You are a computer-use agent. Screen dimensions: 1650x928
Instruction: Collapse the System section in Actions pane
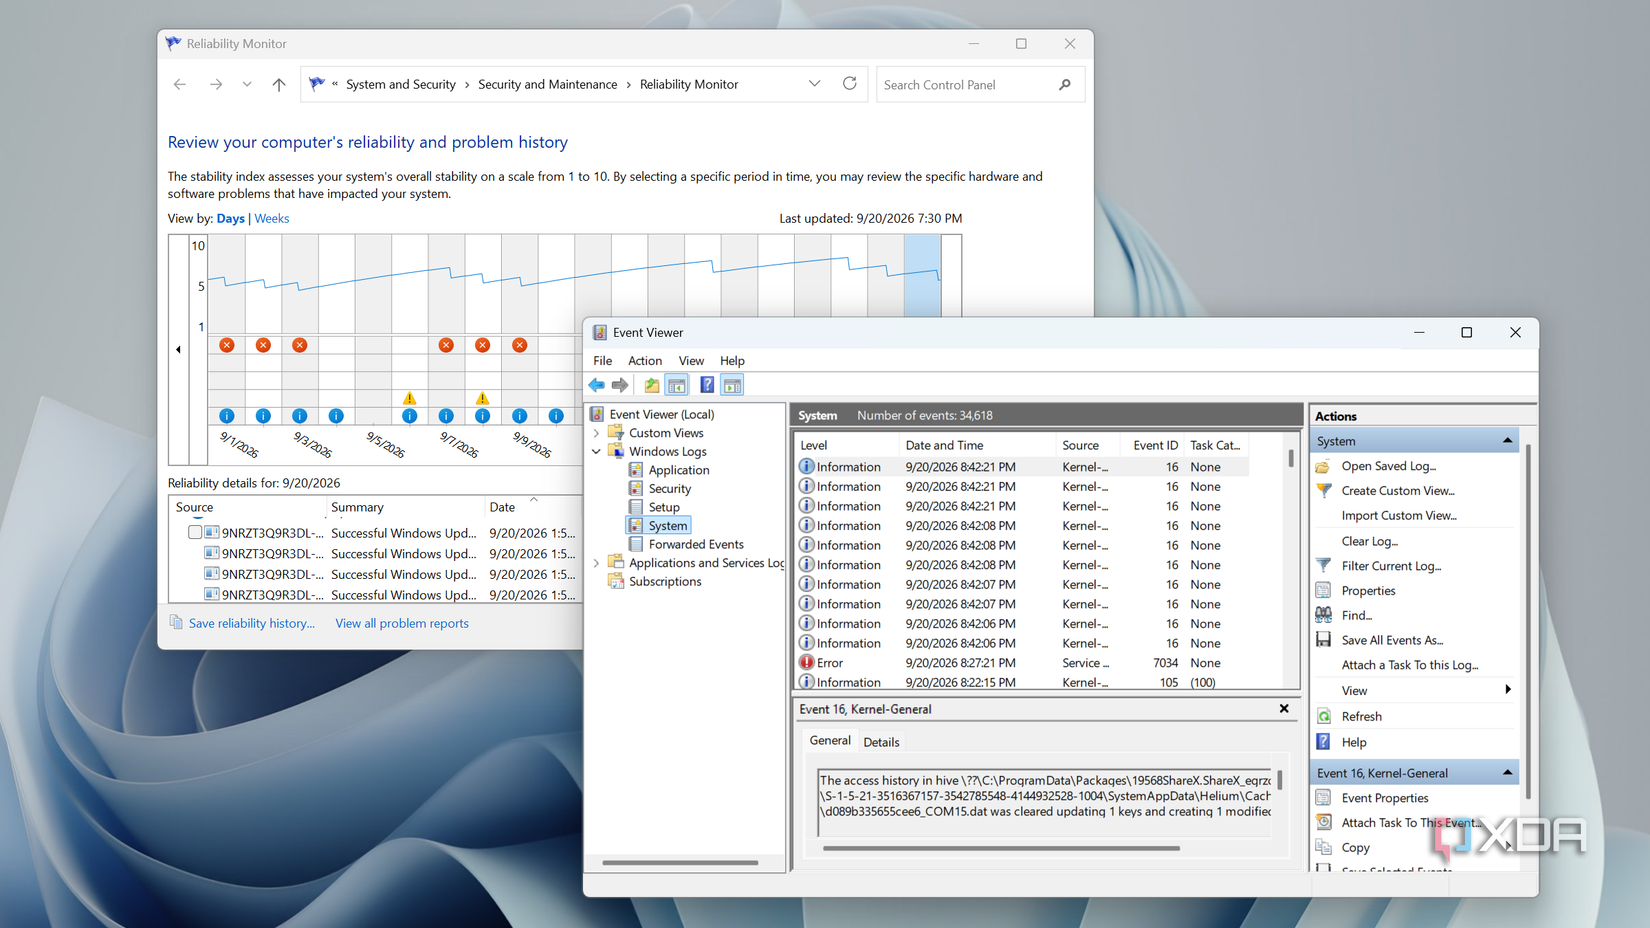click(x=1507, y=441)
